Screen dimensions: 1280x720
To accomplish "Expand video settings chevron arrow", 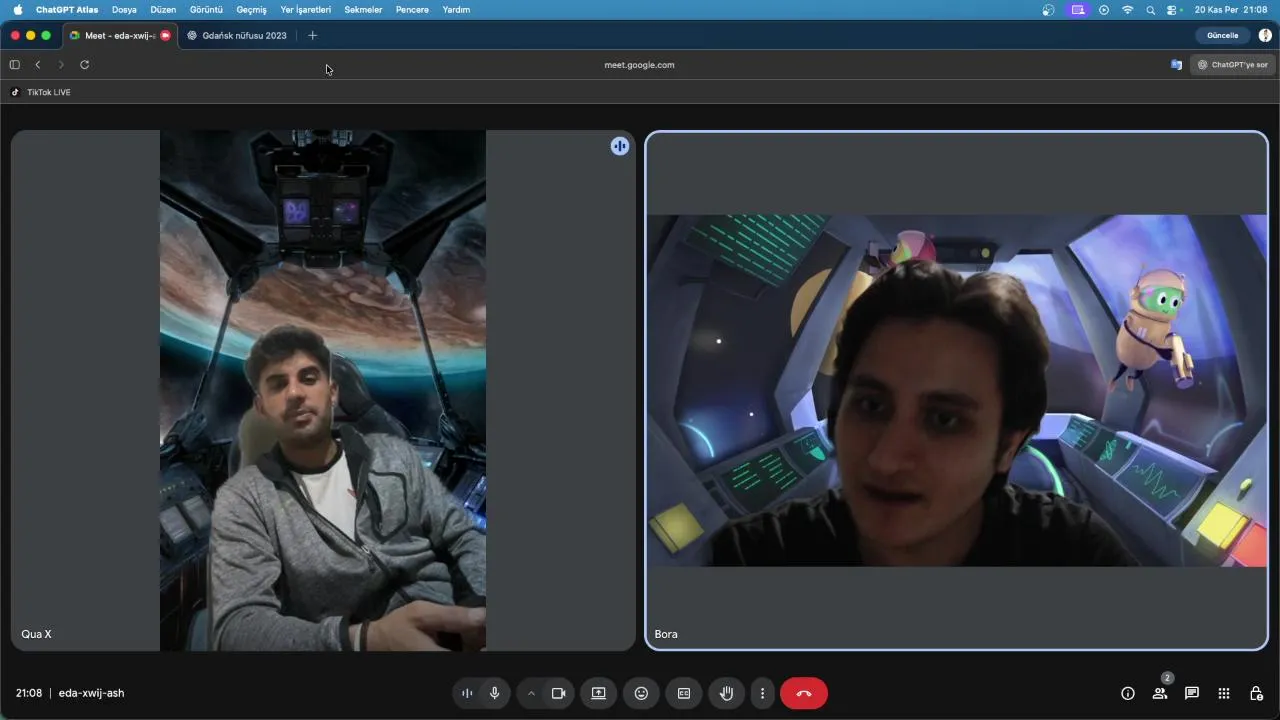I will coord(531,693).
